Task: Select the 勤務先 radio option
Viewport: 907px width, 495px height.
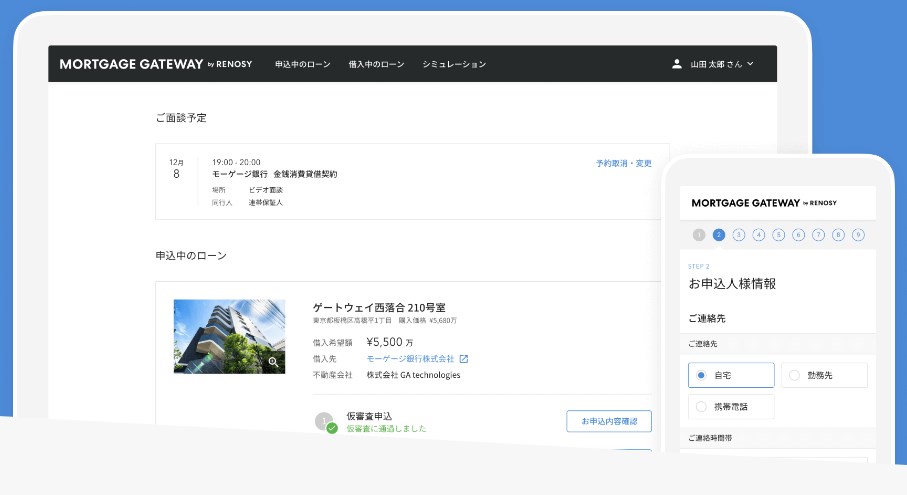Action: (x=824, y=375)
